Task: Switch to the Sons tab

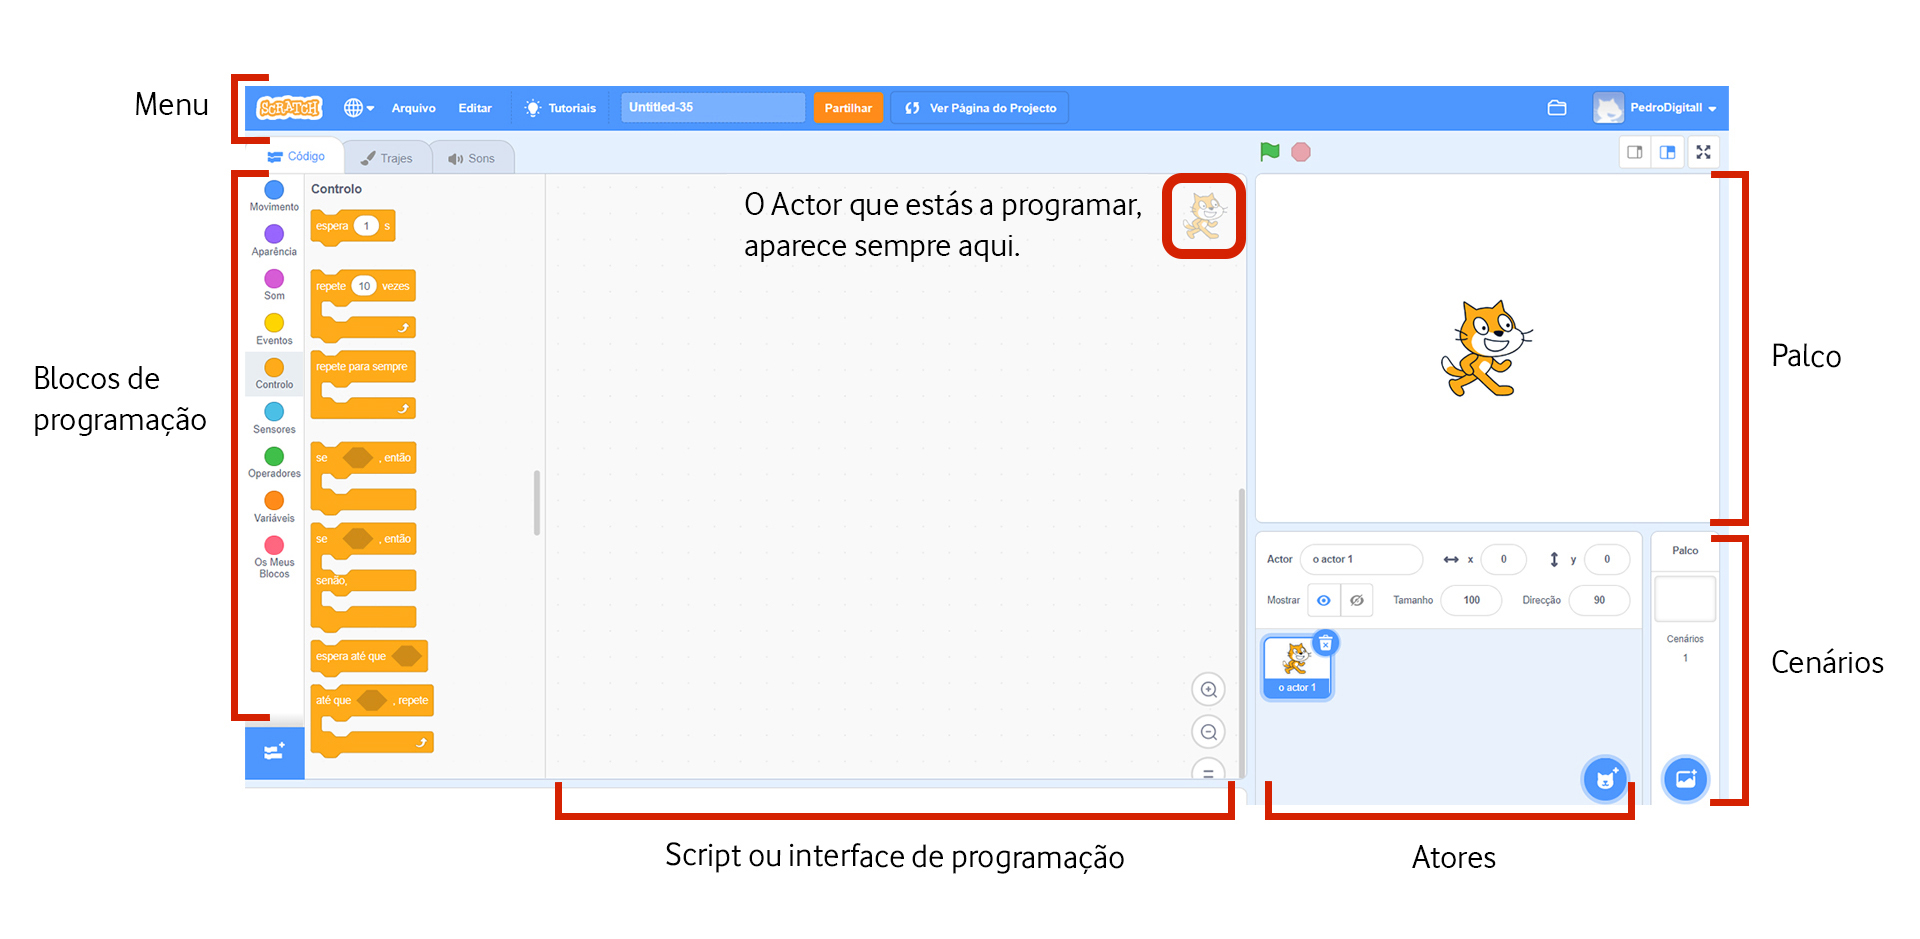Action: pos(472,158)
